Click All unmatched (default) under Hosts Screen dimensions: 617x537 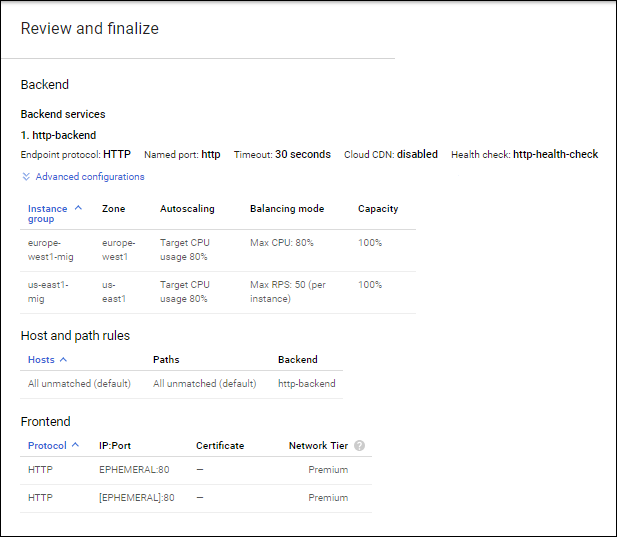coord(79,384)
